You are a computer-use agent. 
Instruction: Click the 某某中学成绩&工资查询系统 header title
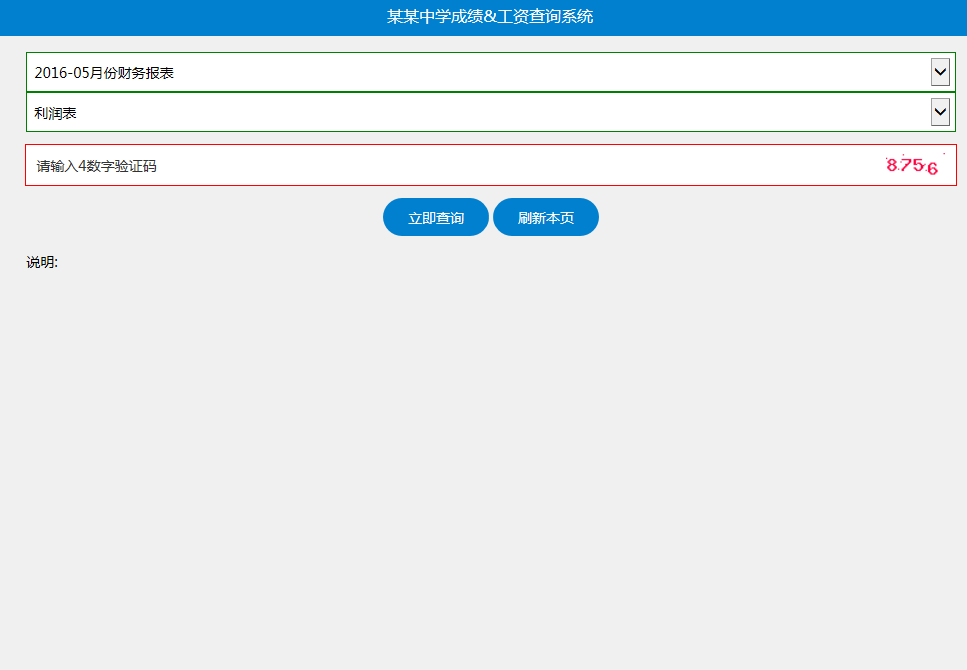490,17
